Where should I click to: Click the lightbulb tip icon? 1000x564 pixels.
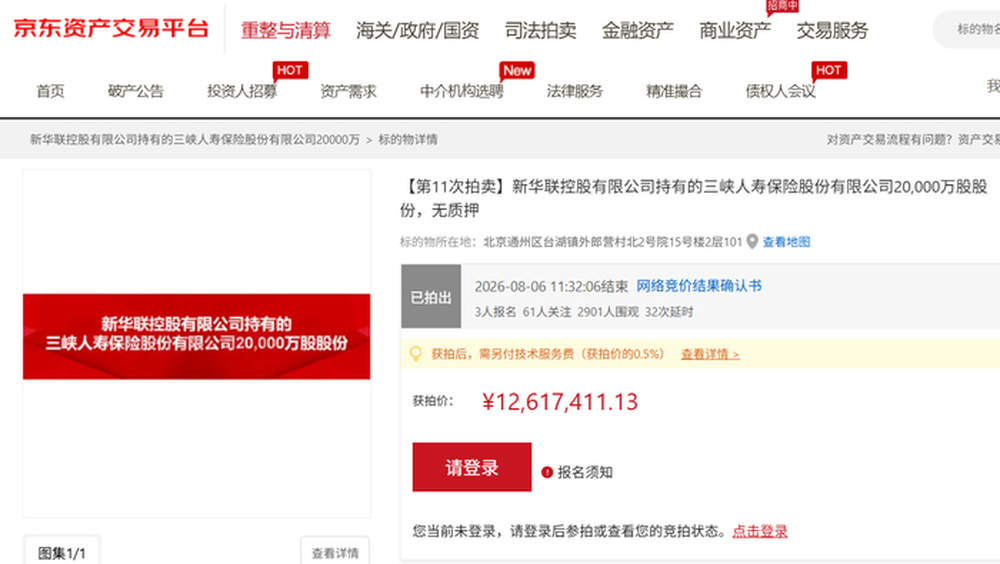click(x=416, y=353)
